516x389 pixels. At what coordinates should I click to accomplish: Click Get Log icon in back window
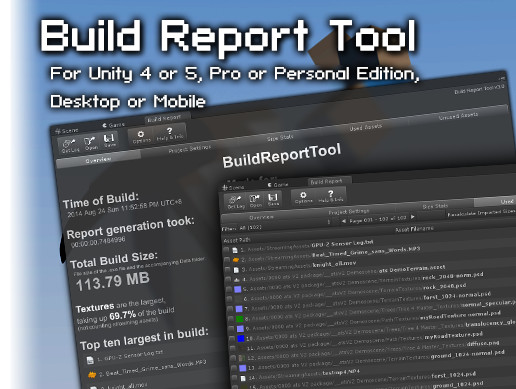[69, 145]
